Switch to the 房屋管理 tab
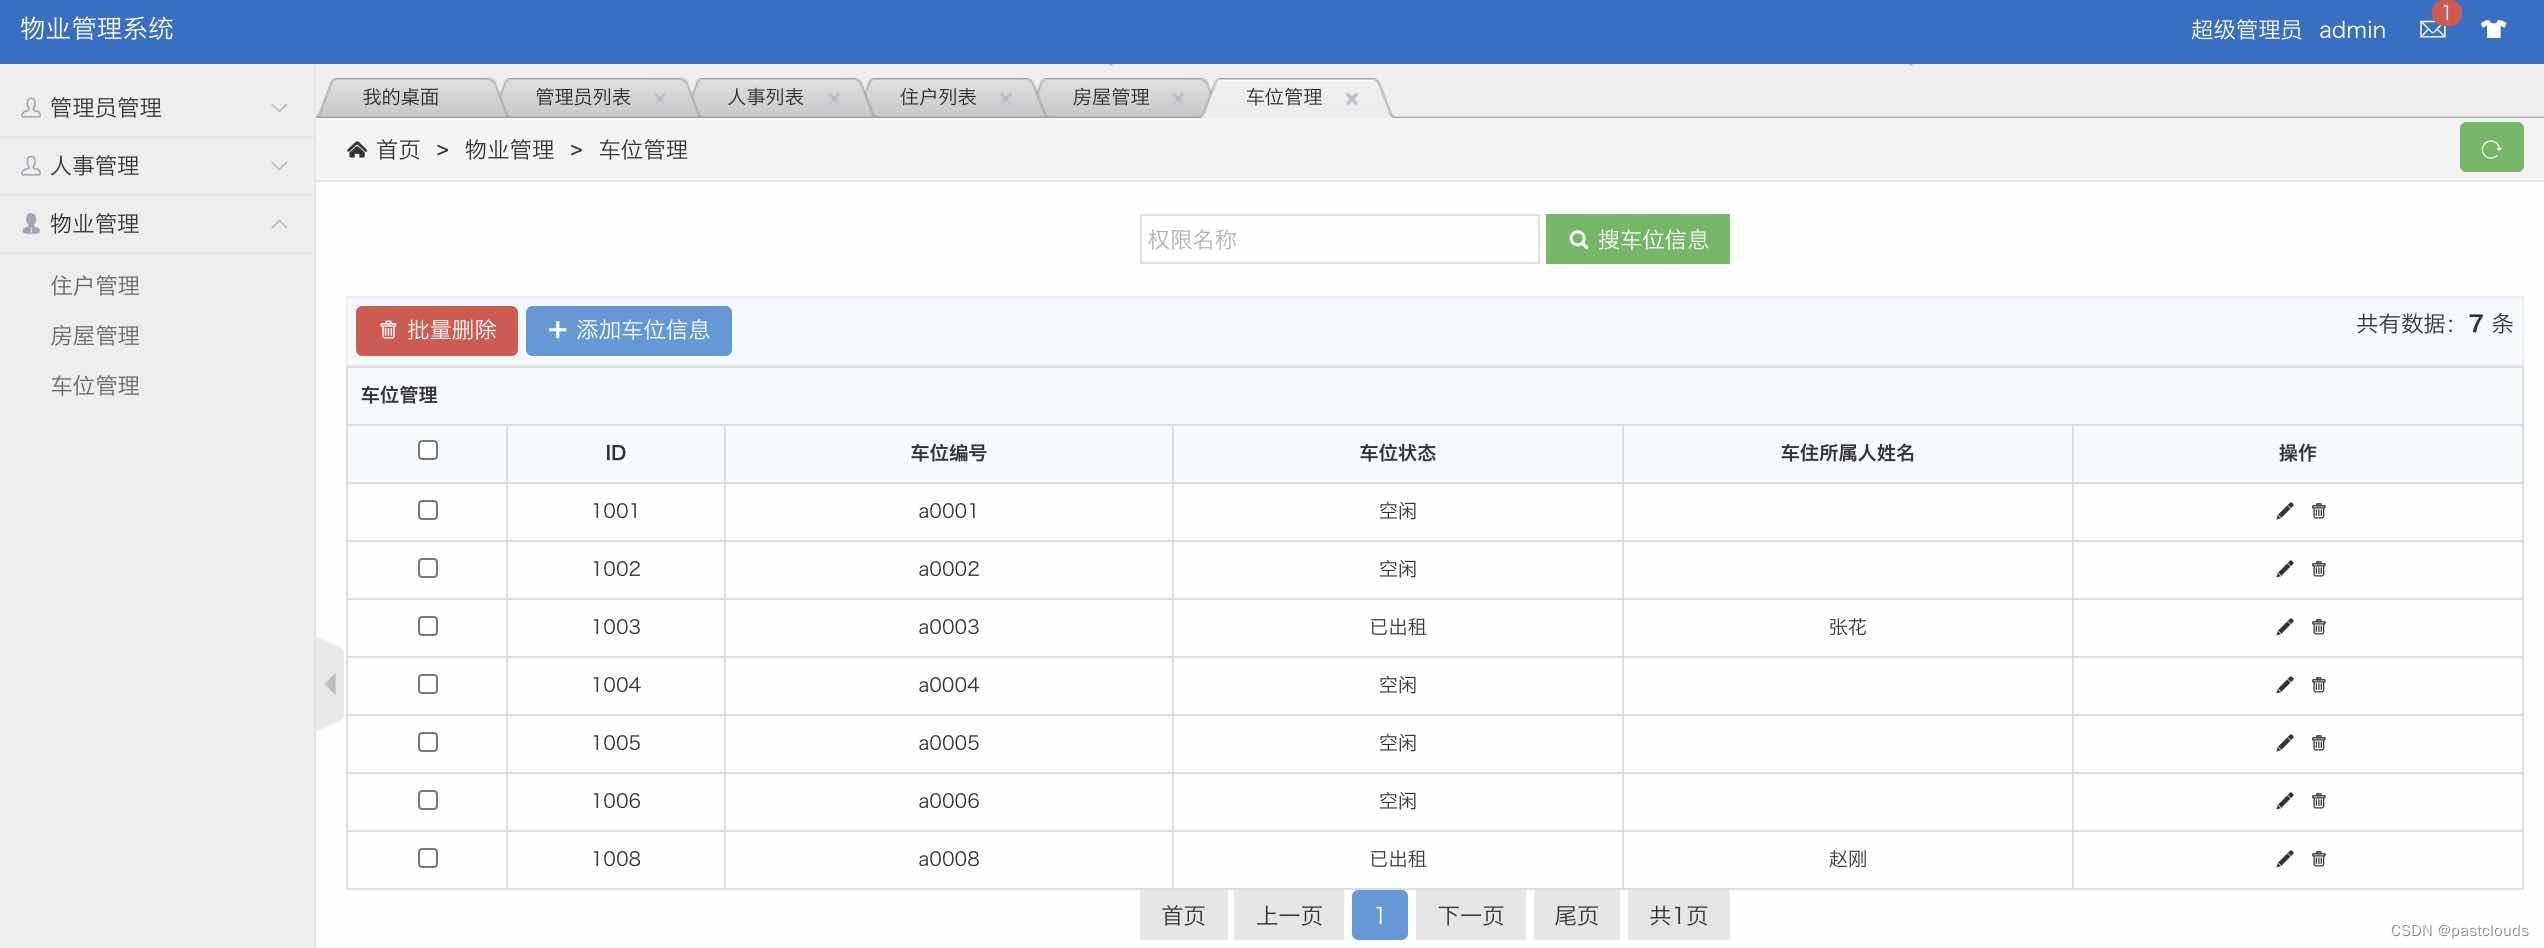 1111,97
